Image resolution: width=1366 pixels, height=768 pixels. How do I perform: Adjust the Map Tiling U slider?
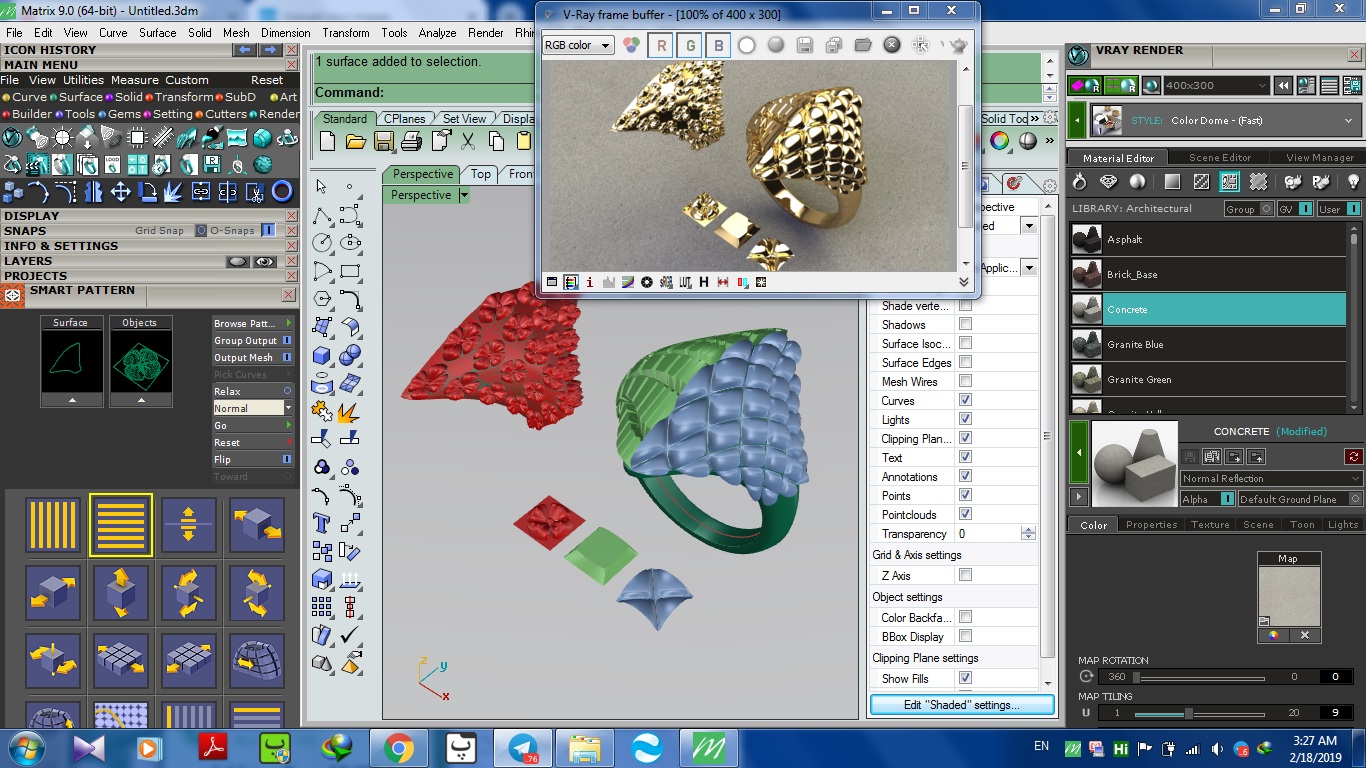click(x=1188, y=713)
